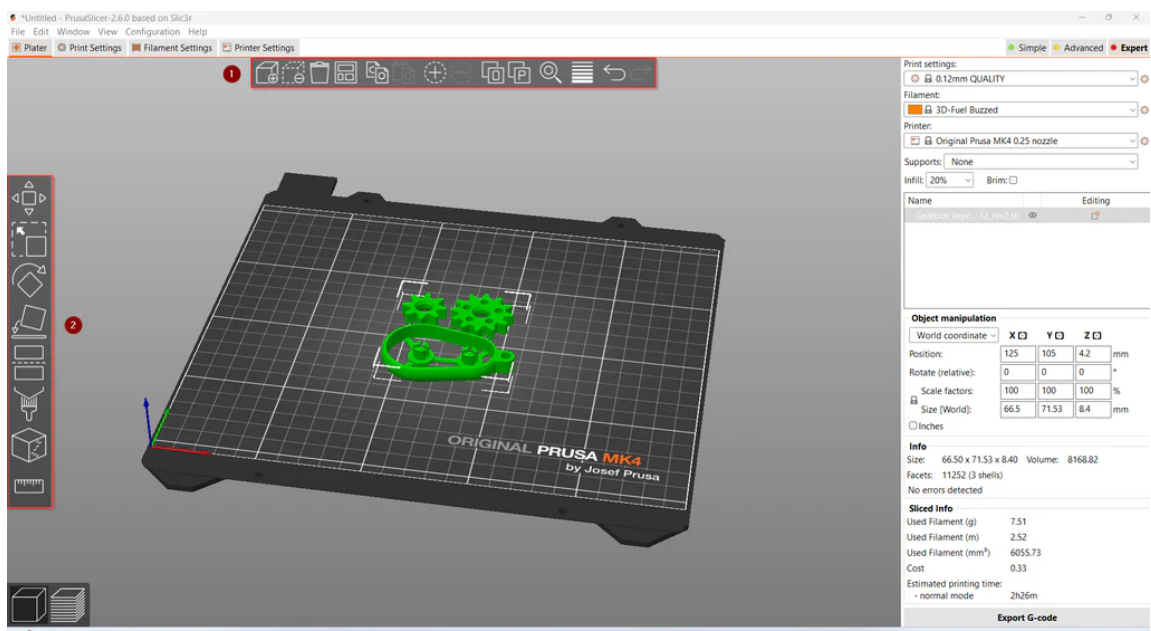Reset X axis icon in Object manipulation
This screenshot has width=1151, height=631.
click(1023, 335)
